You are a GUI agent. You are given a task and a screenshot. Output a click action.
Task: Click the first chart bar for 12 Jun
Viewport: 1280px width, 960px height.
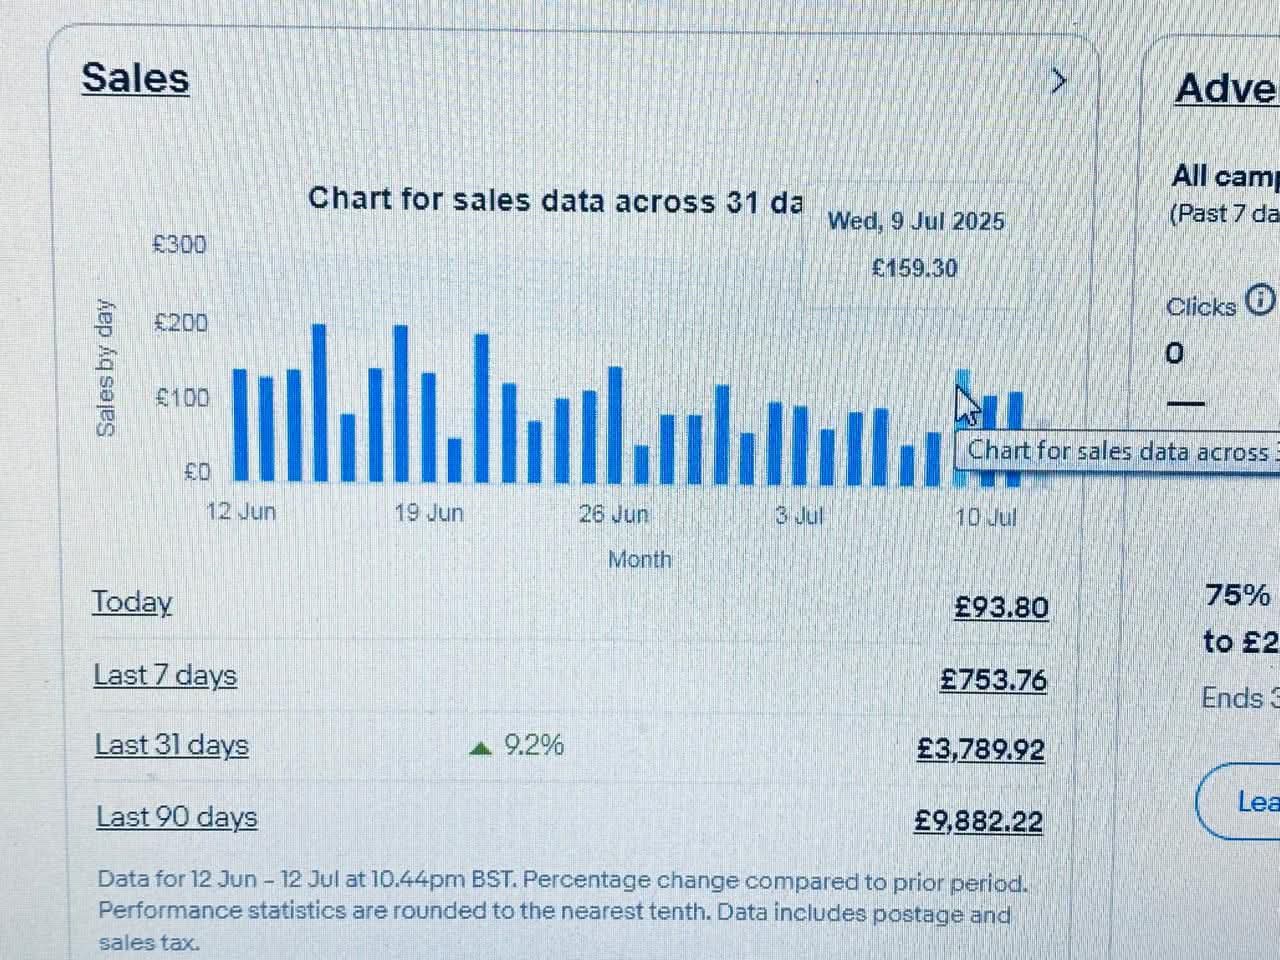[240, 425]
